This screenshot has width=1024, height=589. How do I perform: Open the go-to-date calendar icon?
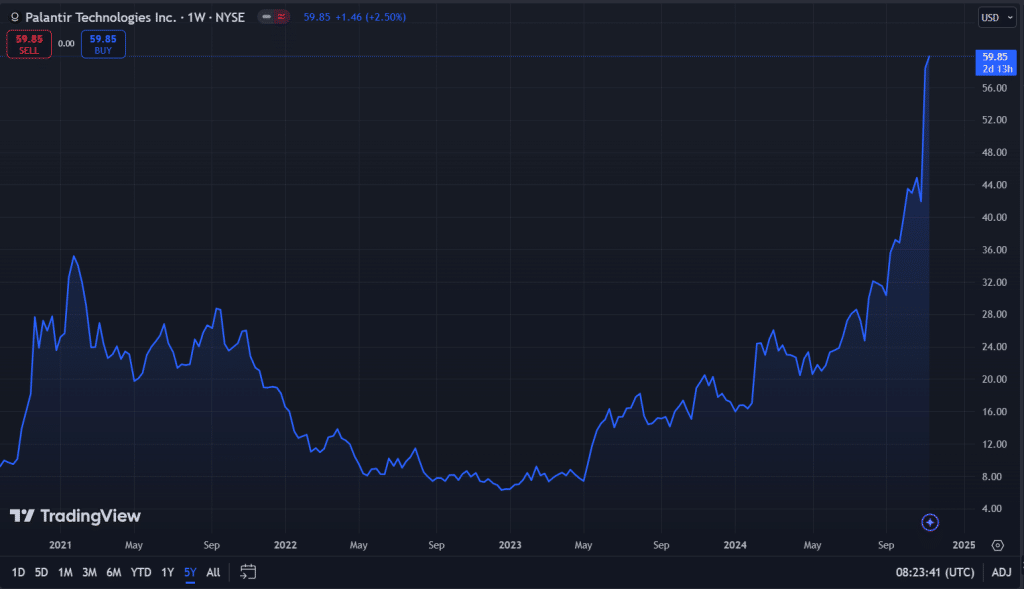[x=248, y=573]
